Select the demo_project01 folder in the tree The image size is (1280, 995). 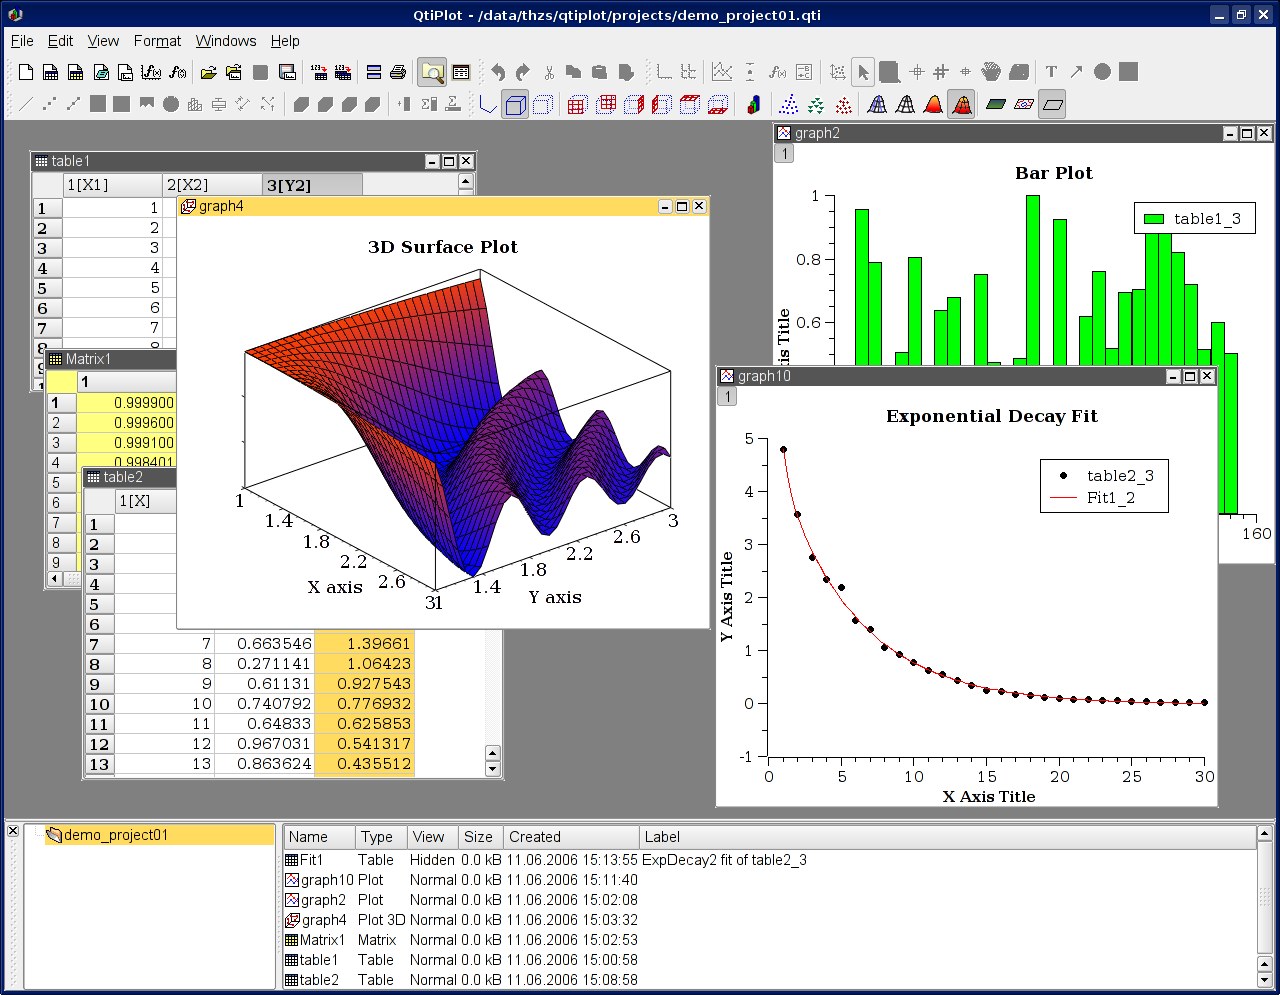click(x=115, y=835)
